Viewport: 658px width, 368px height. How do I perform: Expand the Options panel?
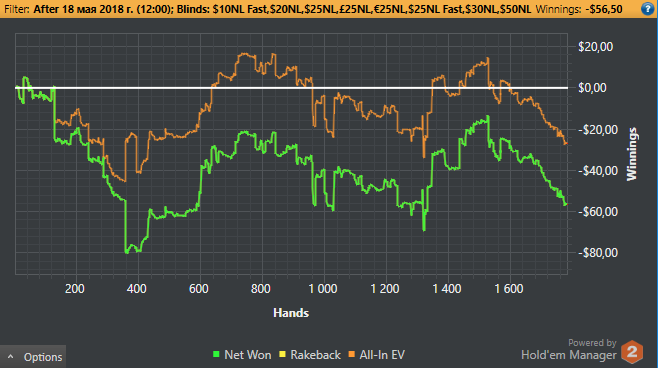coord(33,357)
